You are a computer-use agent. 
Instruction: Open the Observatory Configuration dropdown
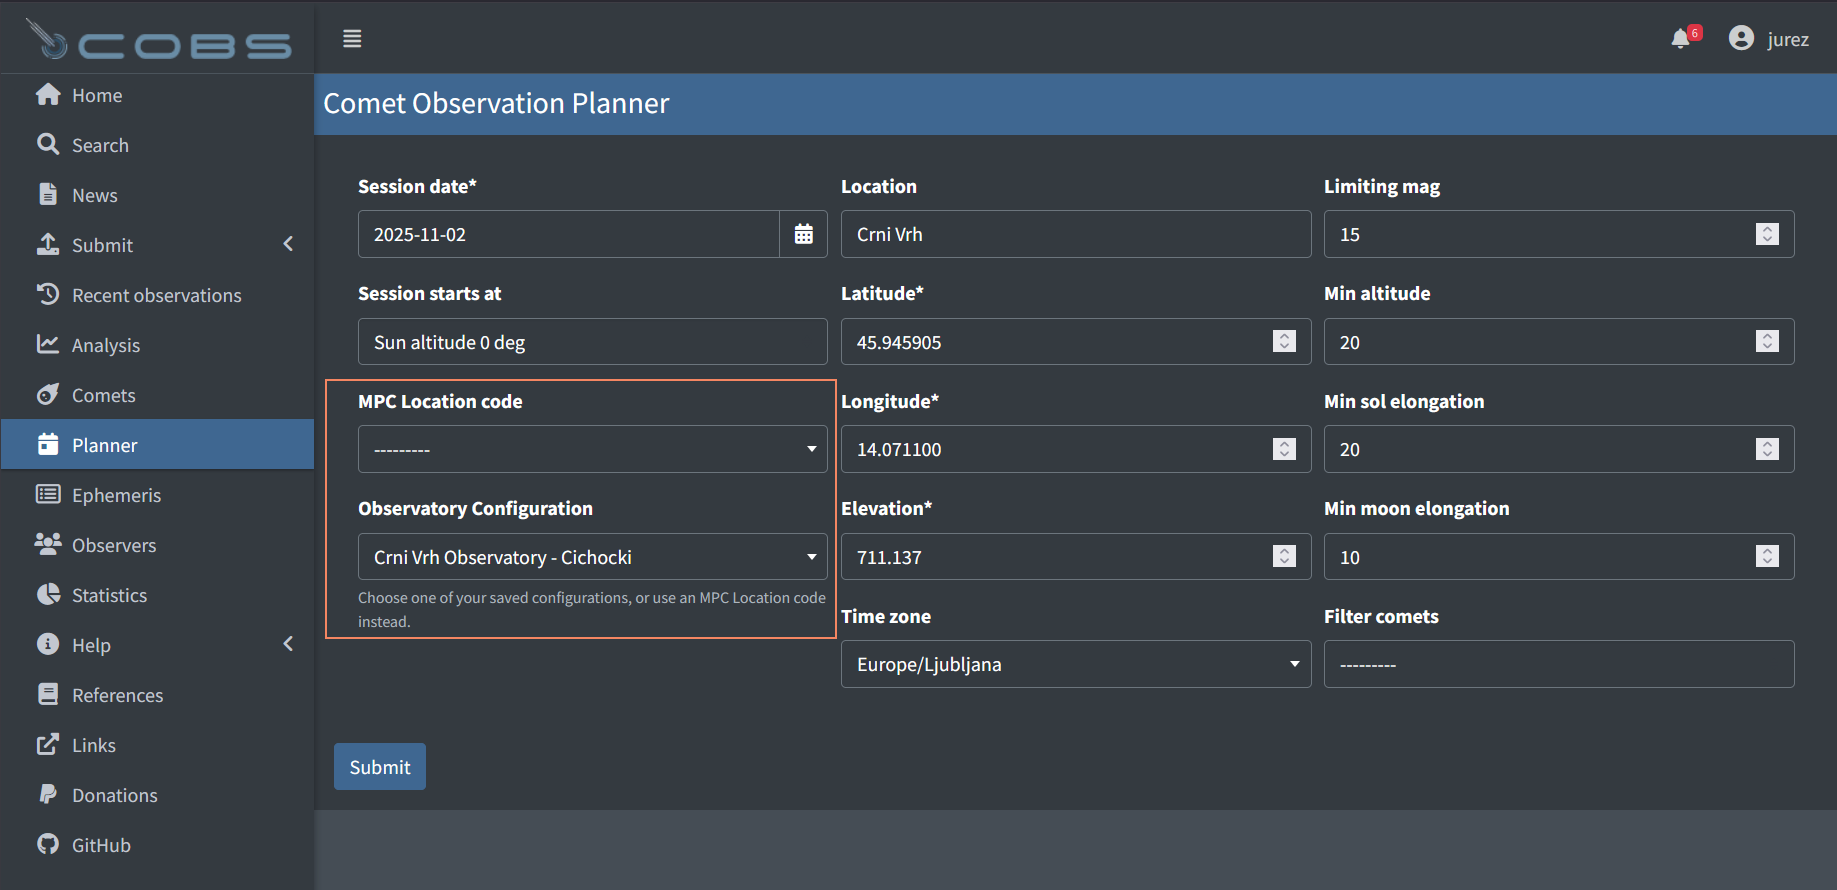[x=592, y=557]
